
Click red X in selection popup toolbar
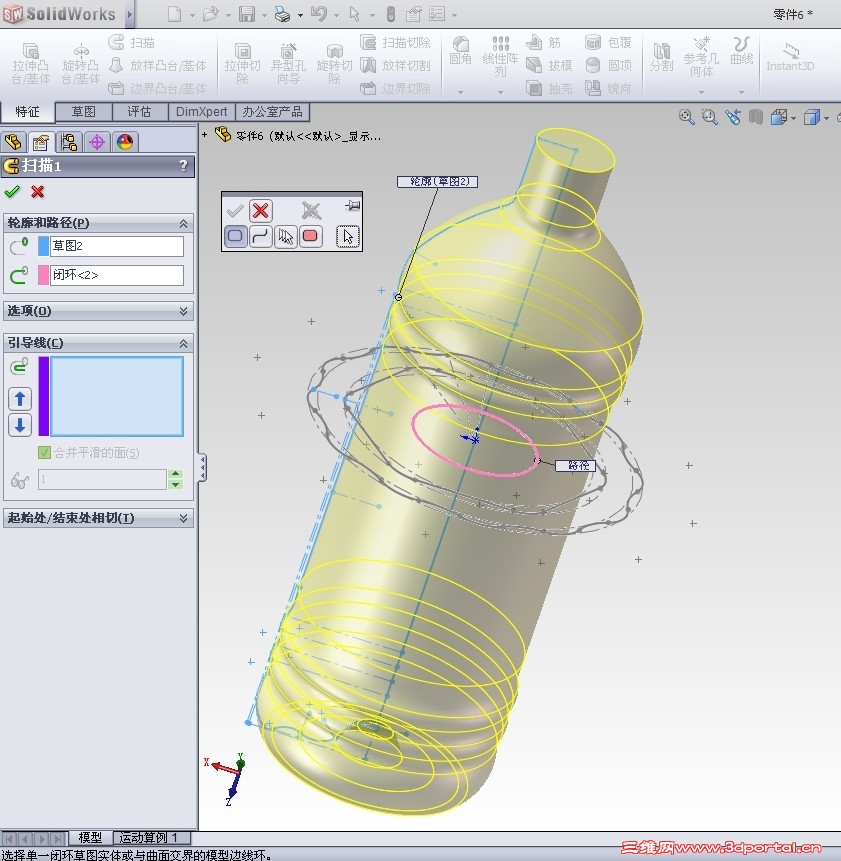click(261, 210)
